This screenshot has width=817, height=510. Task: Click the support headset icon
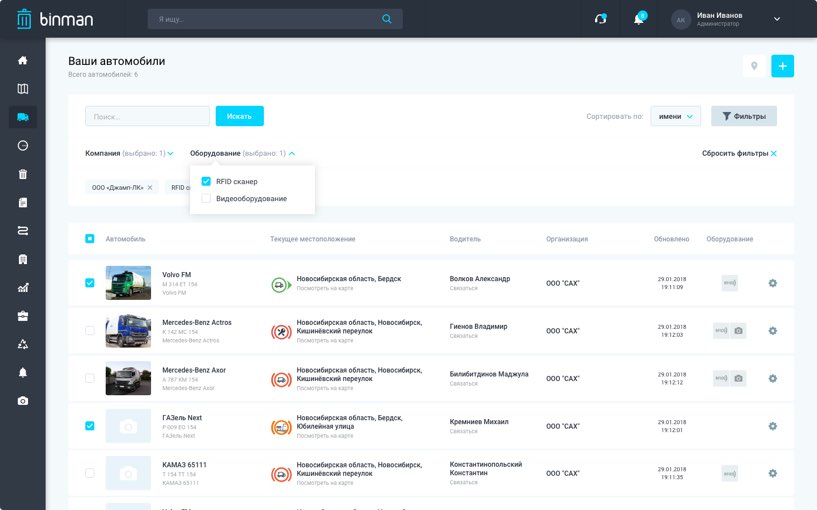point(600,19)
